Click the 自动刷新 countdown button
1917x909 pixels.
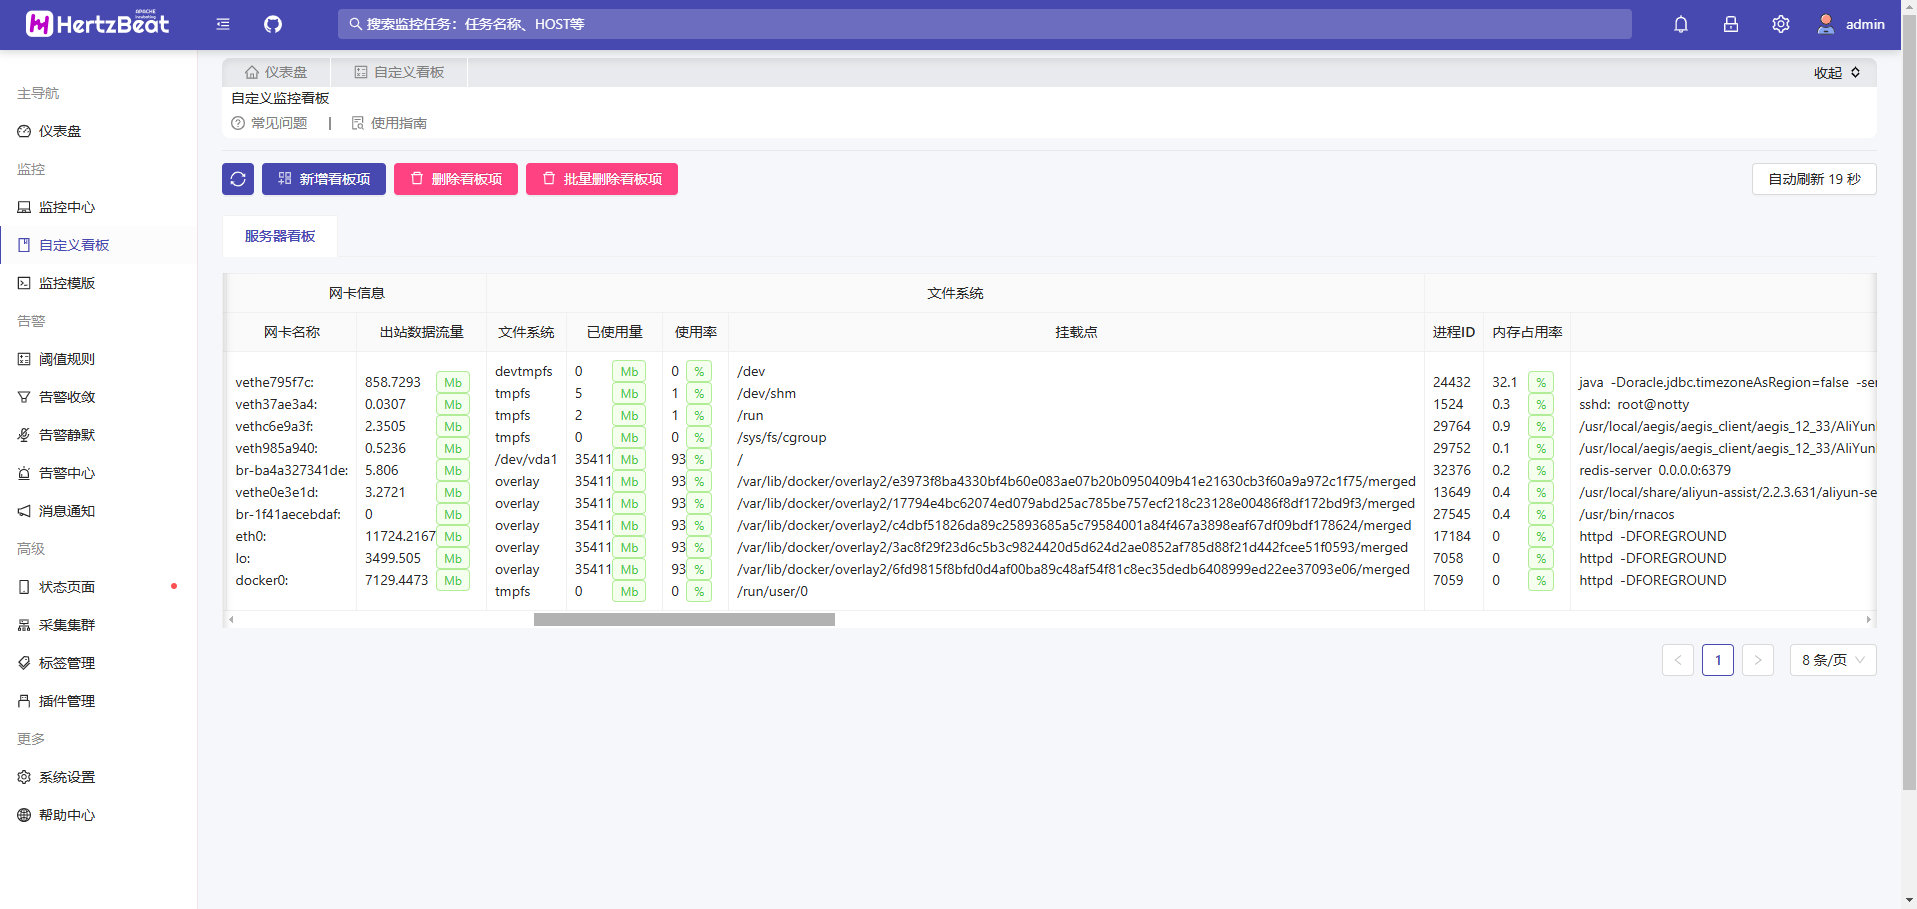pyautogui.click(x=1814, y=179)
